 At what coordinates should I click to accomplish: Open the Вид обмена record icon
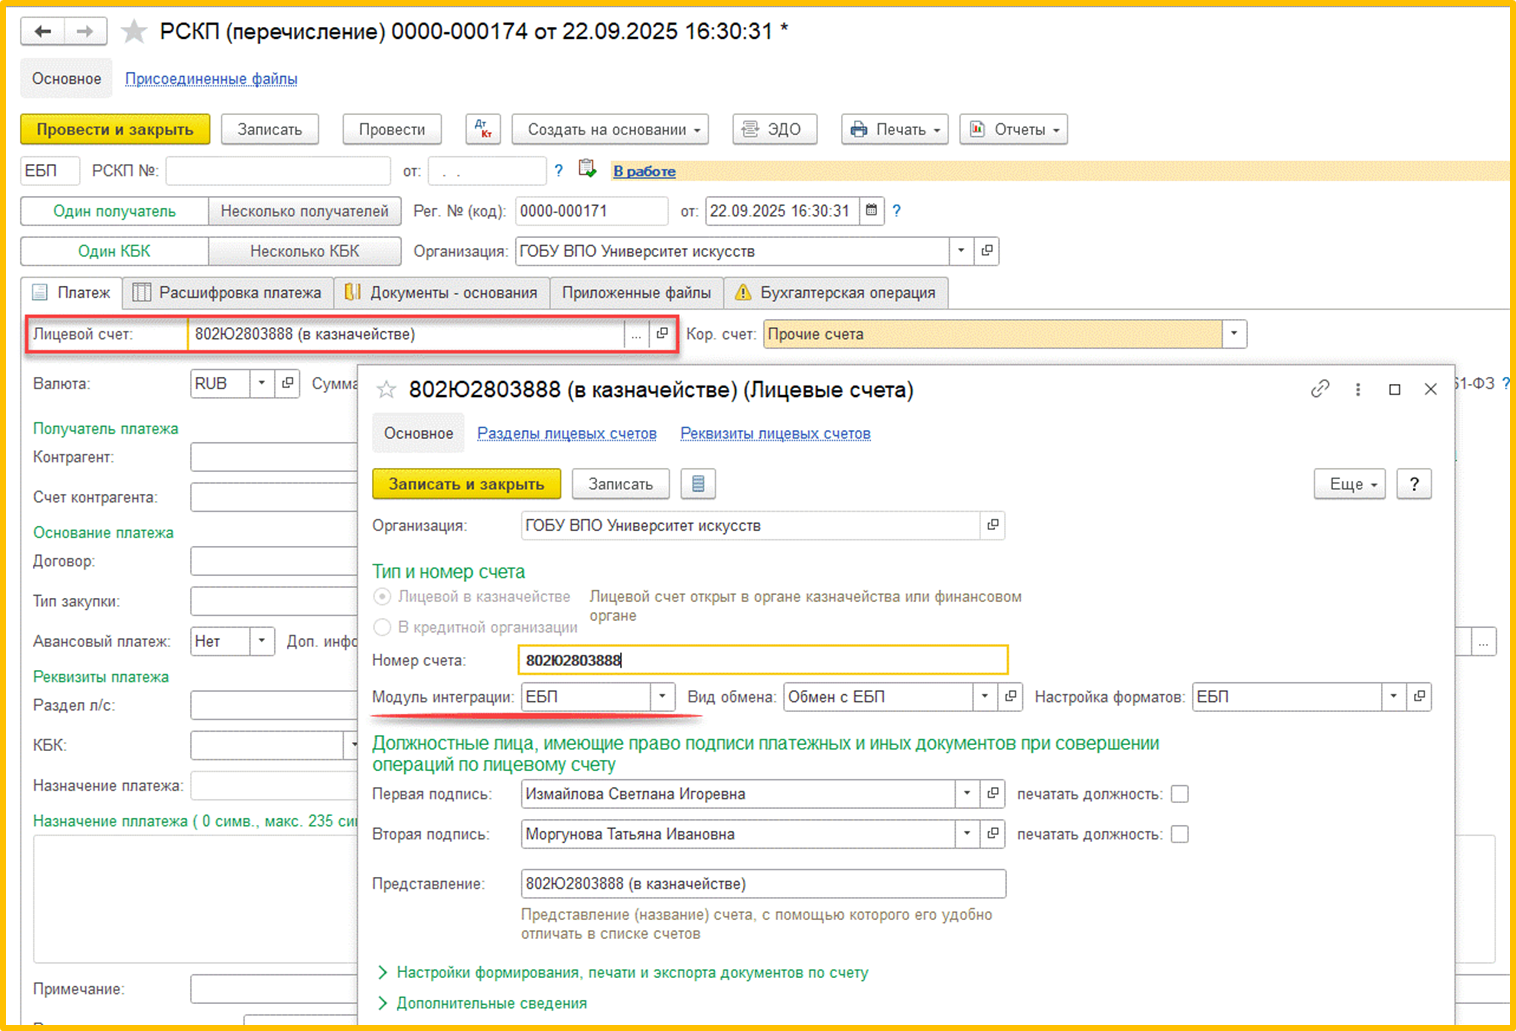tap(1010, 697)
